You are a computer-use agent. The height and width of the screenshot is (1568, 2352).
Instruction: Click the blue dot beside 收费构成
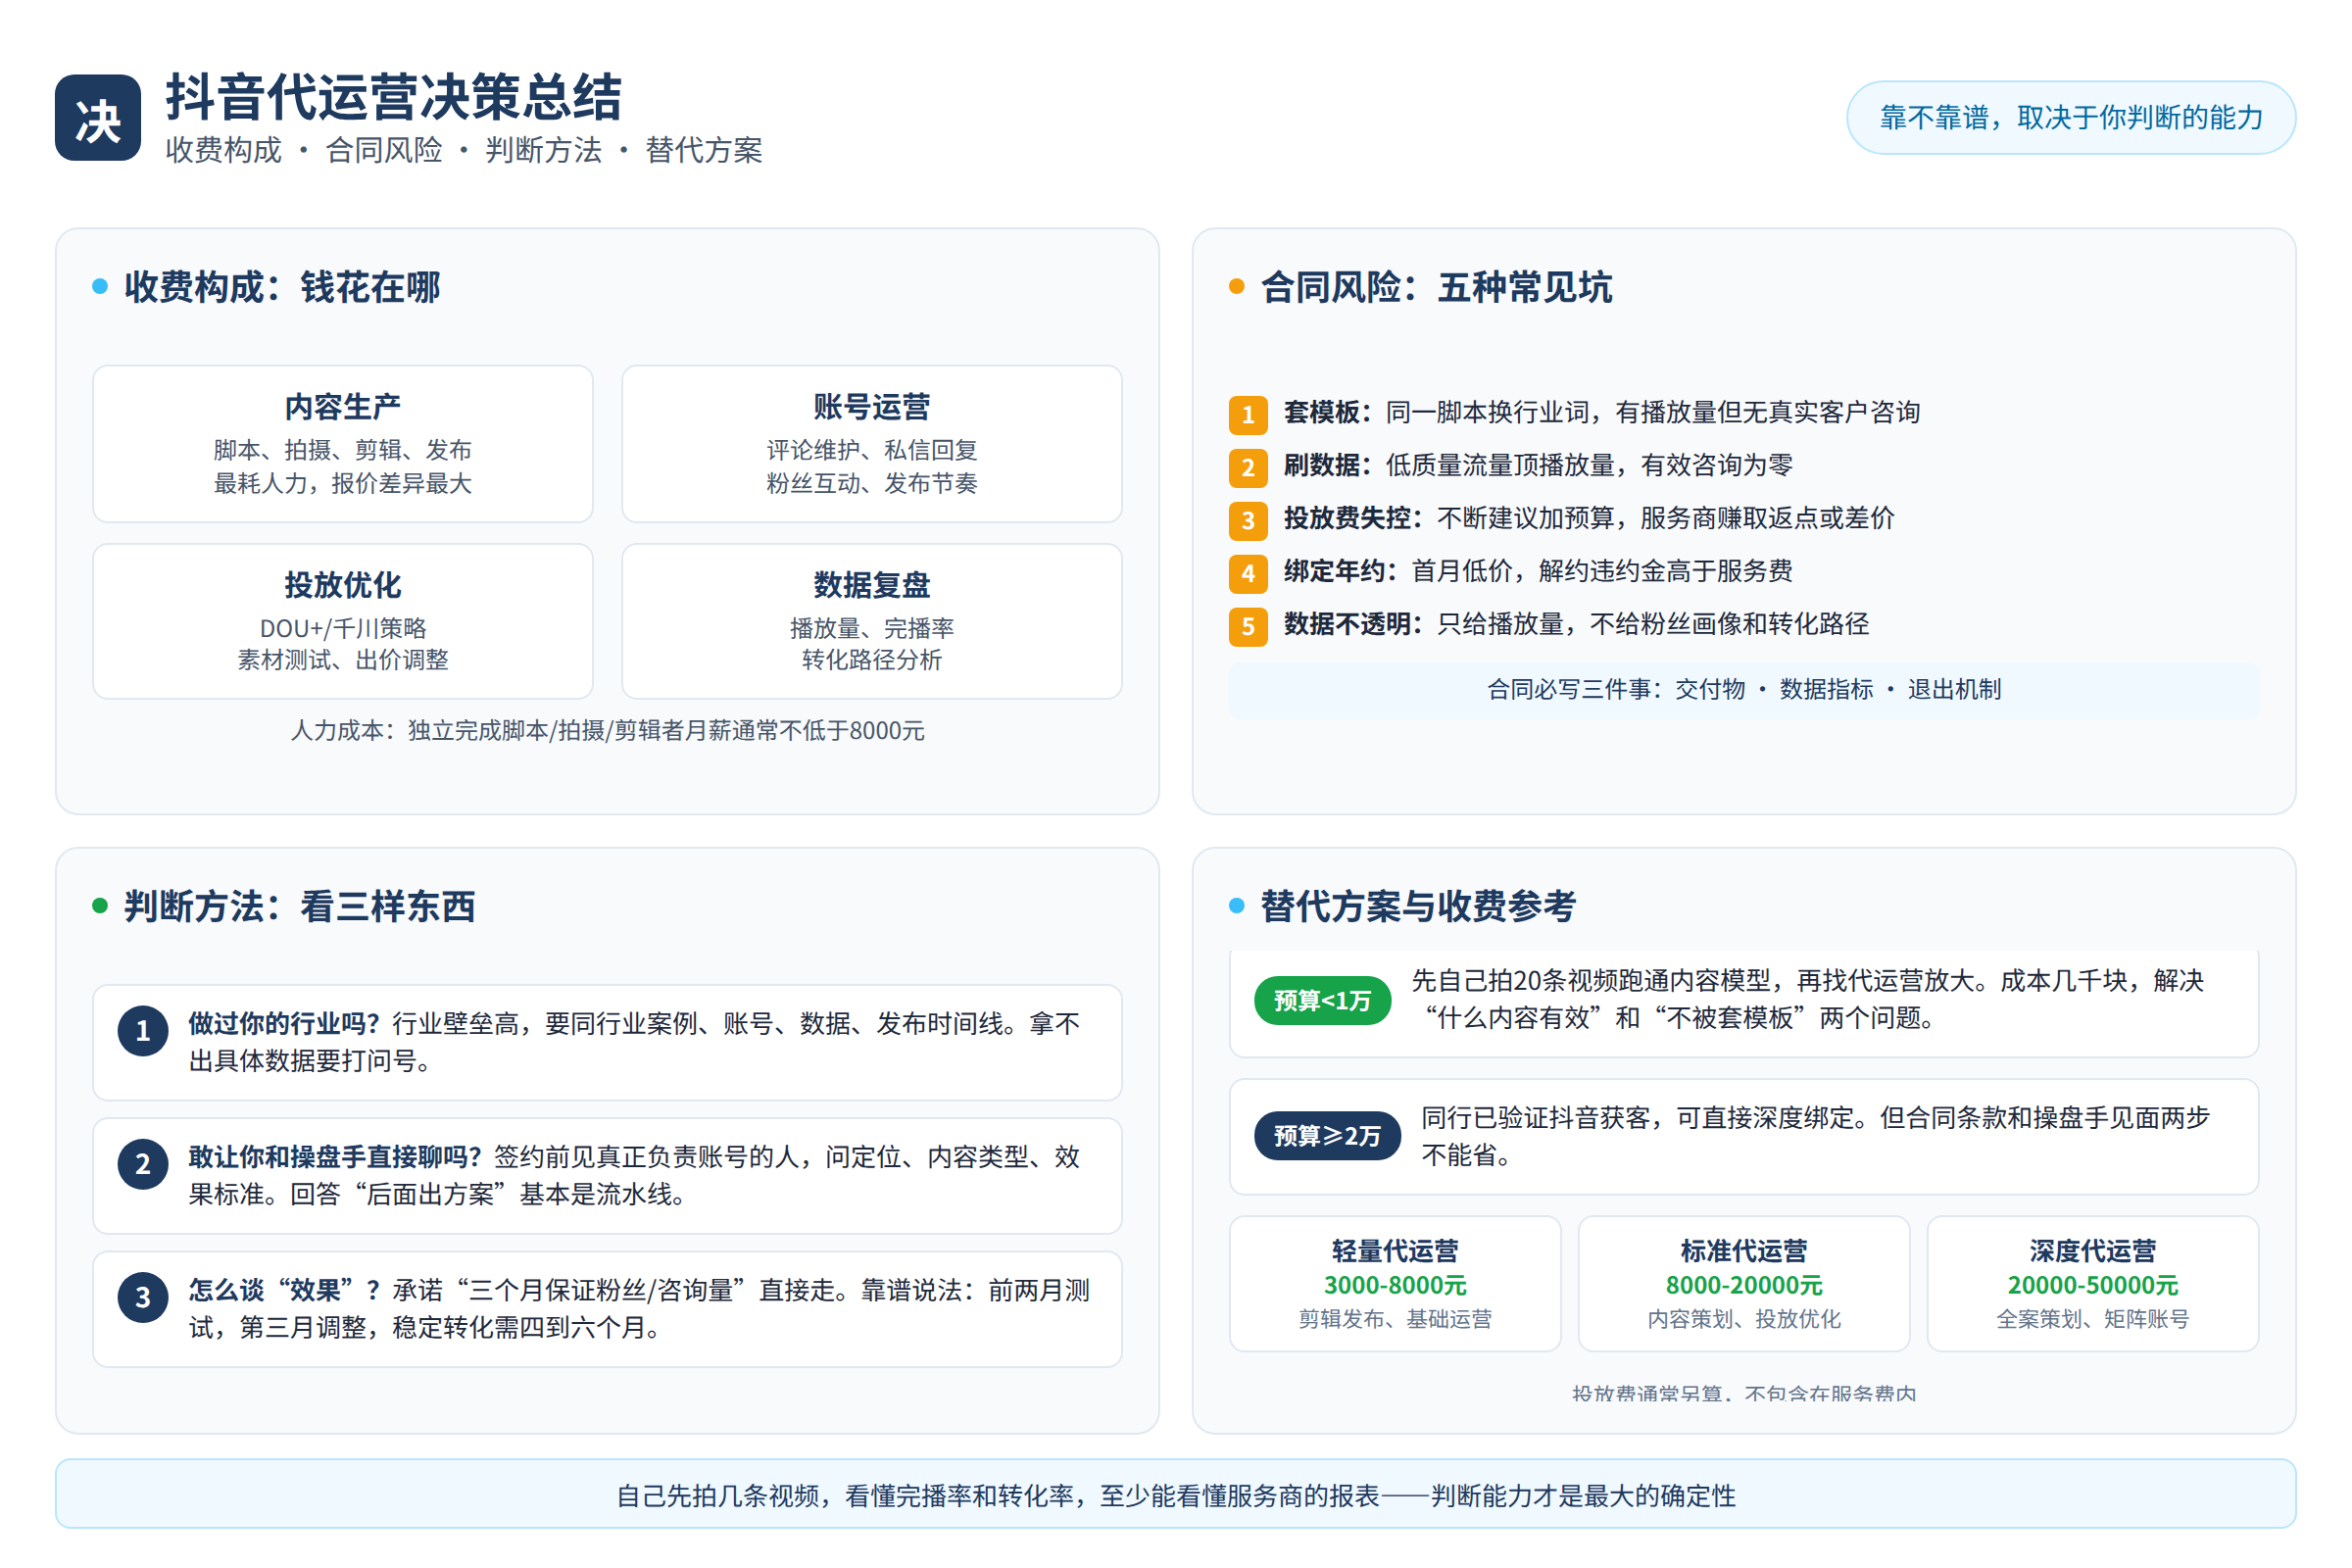tap(100, 287)
